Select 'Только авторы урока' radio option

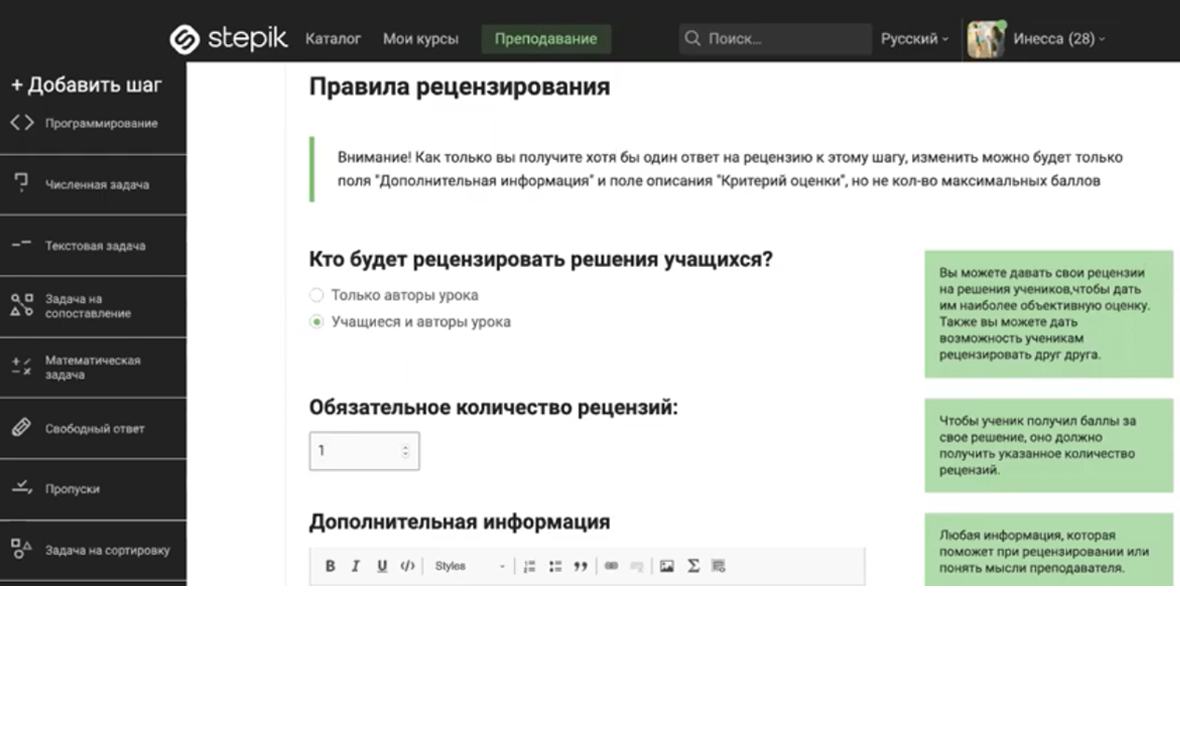pos(317,295)
